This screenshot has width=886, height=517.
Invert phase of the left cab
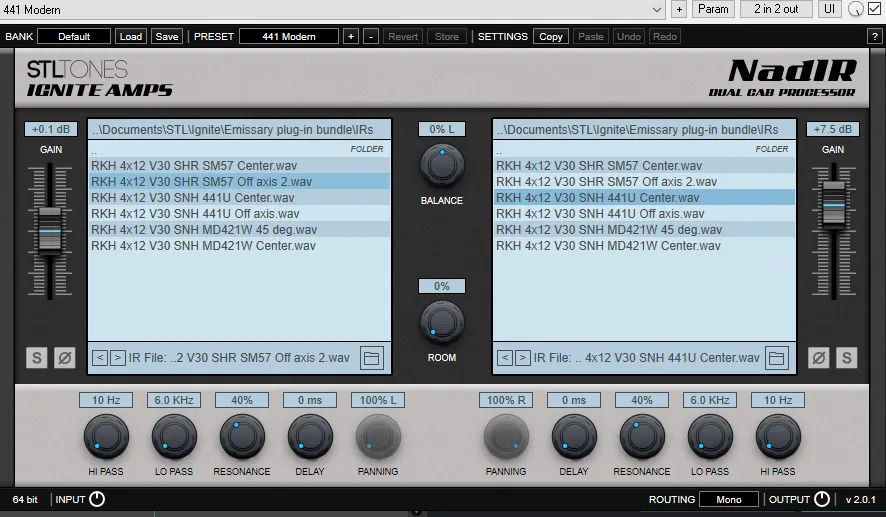click(x=65, y=358)
